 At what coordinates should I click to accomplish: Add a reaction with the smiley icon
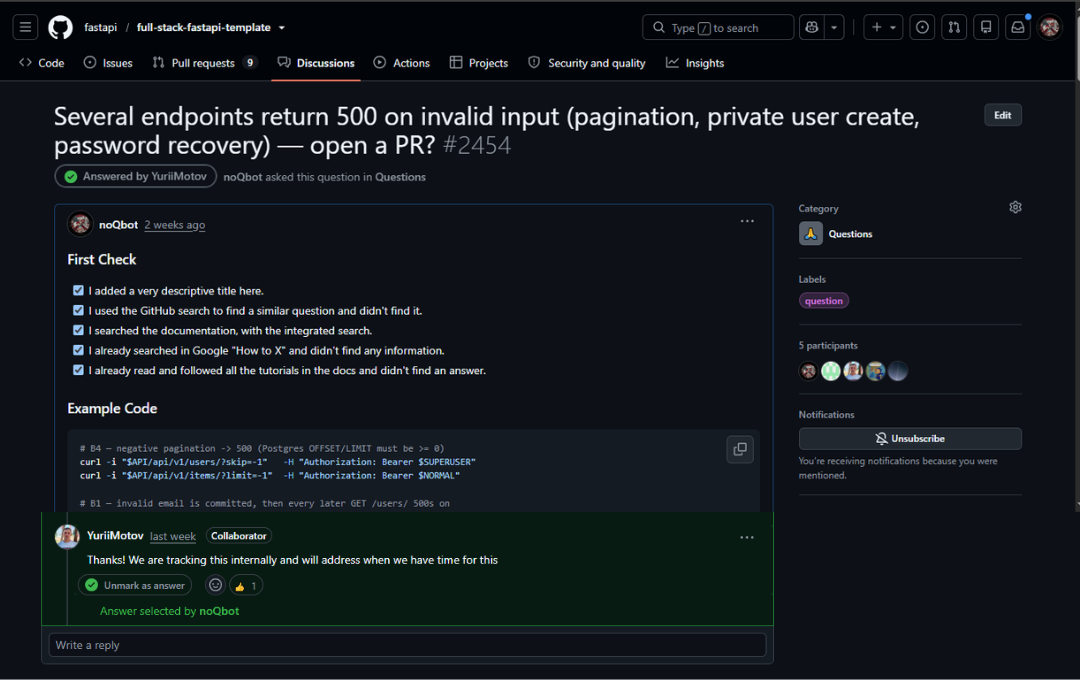pyautogui.click(x=216, y=586)
